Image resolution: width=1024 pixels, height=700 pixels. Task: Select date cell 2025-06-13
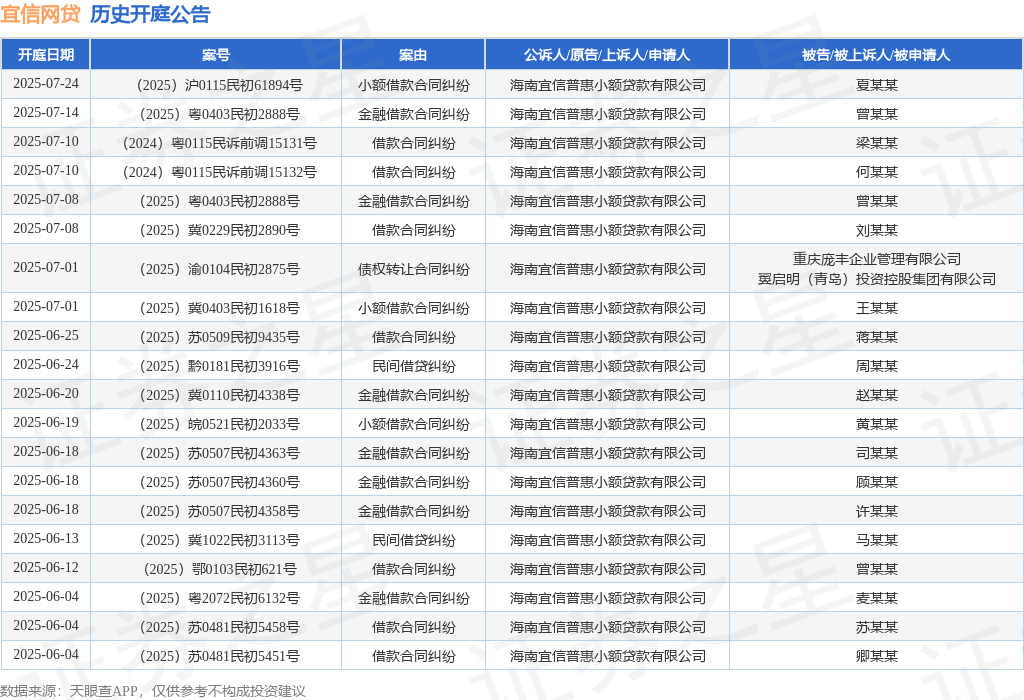tap(46, 538)
